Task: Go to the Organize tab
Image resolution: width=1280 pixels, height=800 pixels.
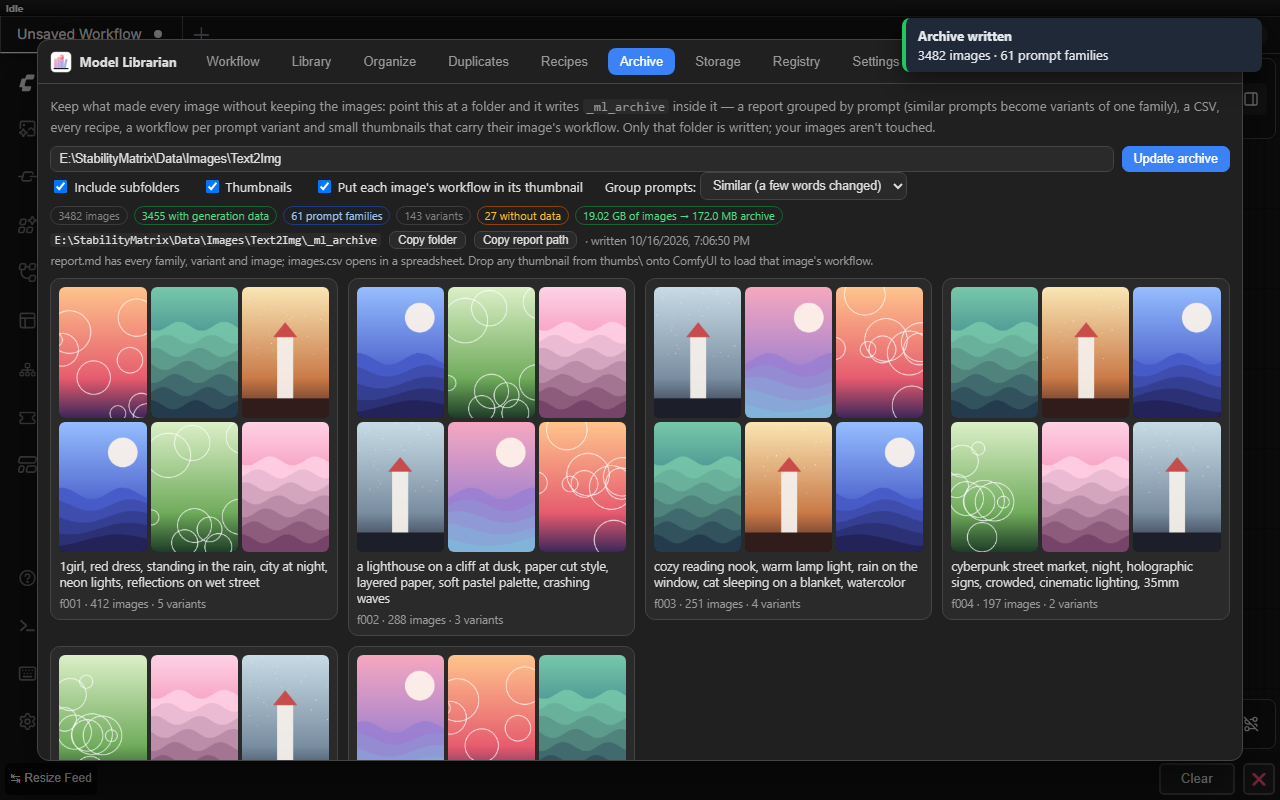Action: click(x=390, y=62)
